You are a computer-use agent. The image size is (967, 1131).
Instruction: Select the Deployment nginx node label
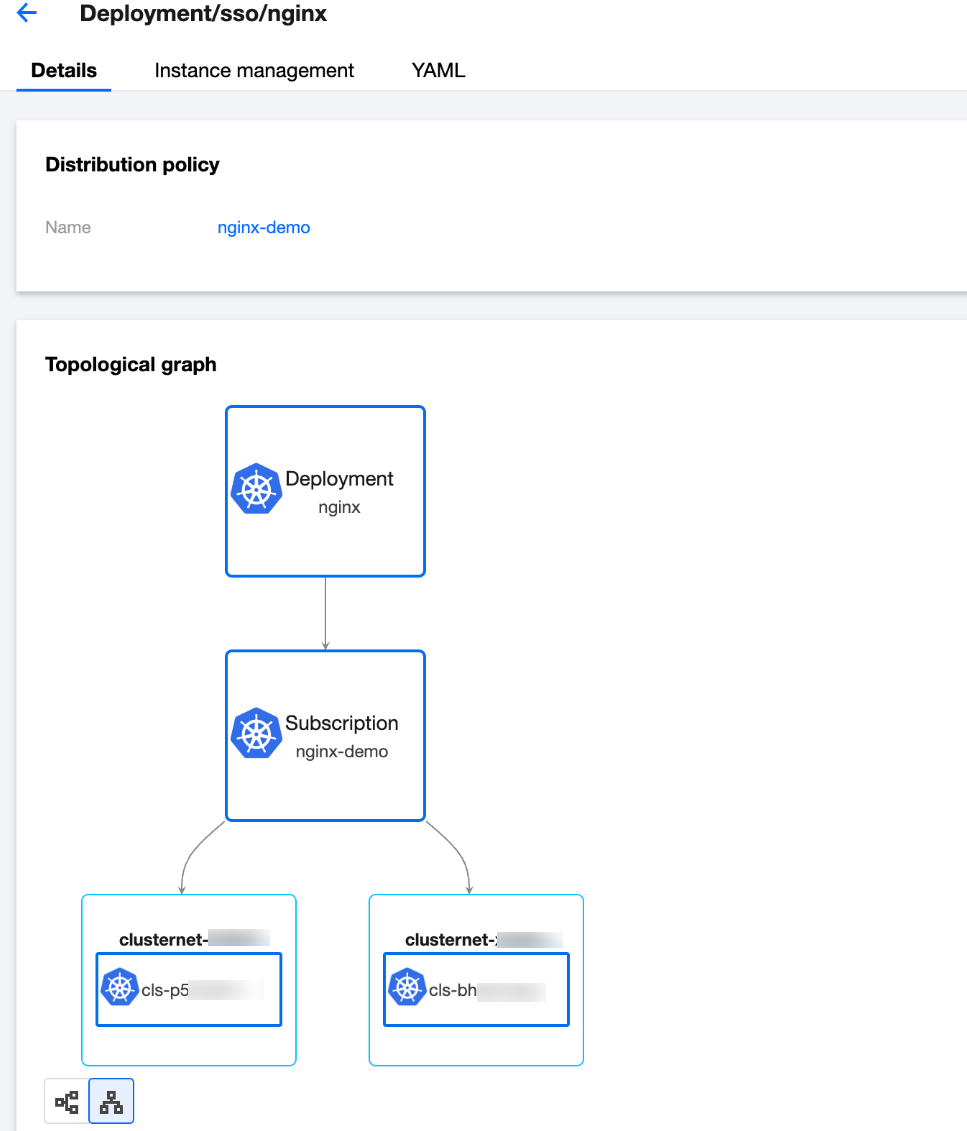pos(339,491)
